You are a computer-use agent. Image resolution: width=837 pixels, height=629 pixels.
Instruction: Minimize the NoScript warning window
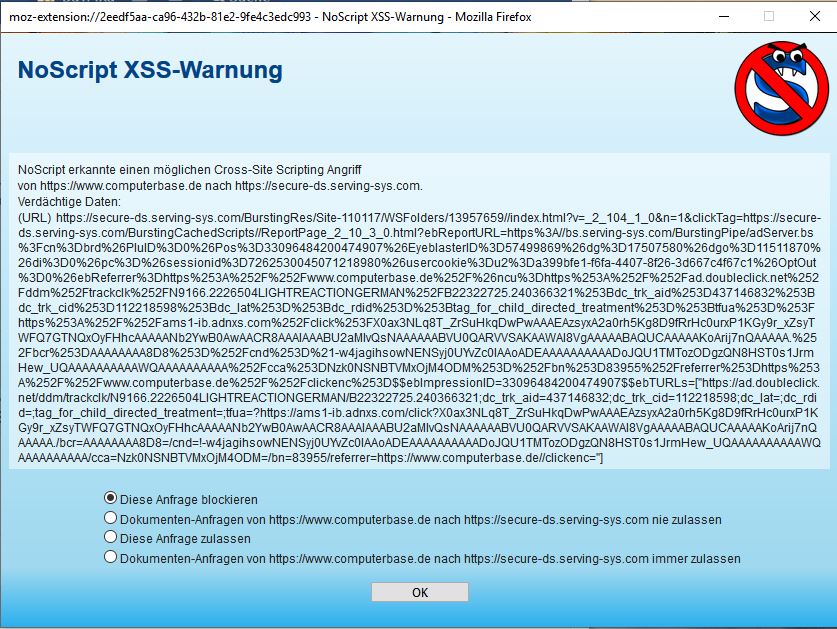[x=724, y=17]
